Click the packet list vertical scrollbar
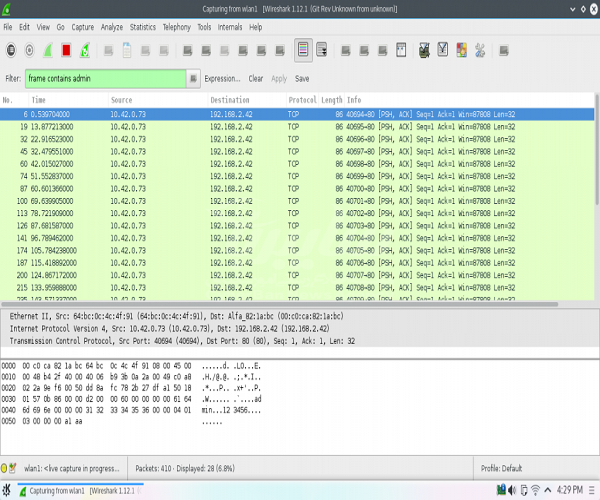 [x=597, y=149]
